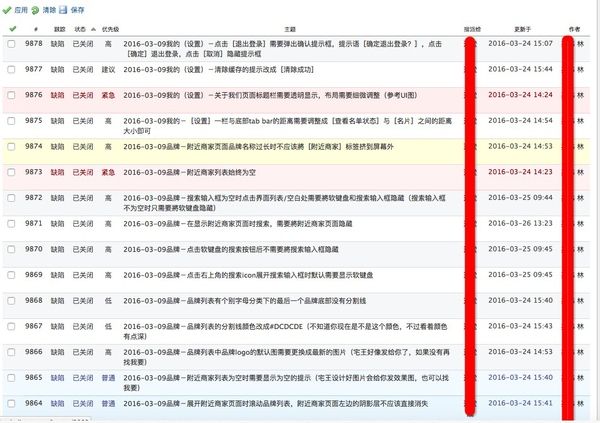Click the date 2016-03-24 15:41
Viewport: 600px width, 423px height.
[x=520, y=403]
